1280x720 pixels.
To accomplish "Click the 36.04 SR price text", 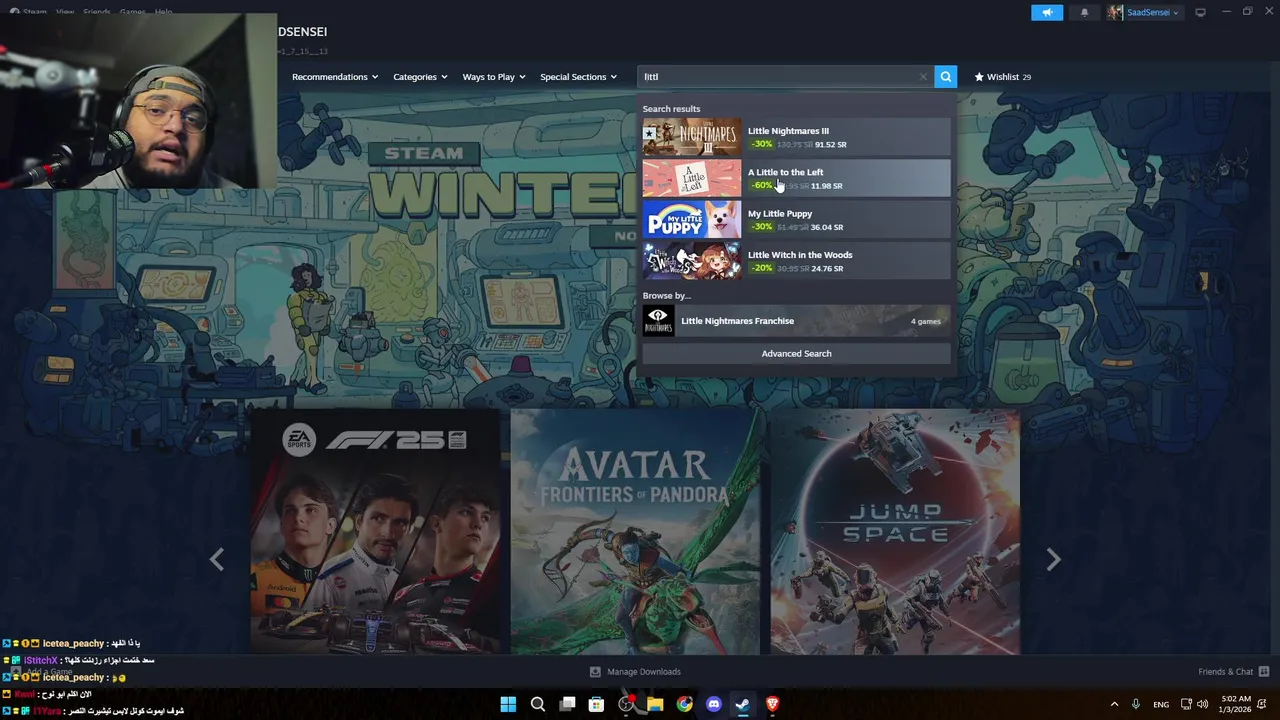I will tap(827, 227).
